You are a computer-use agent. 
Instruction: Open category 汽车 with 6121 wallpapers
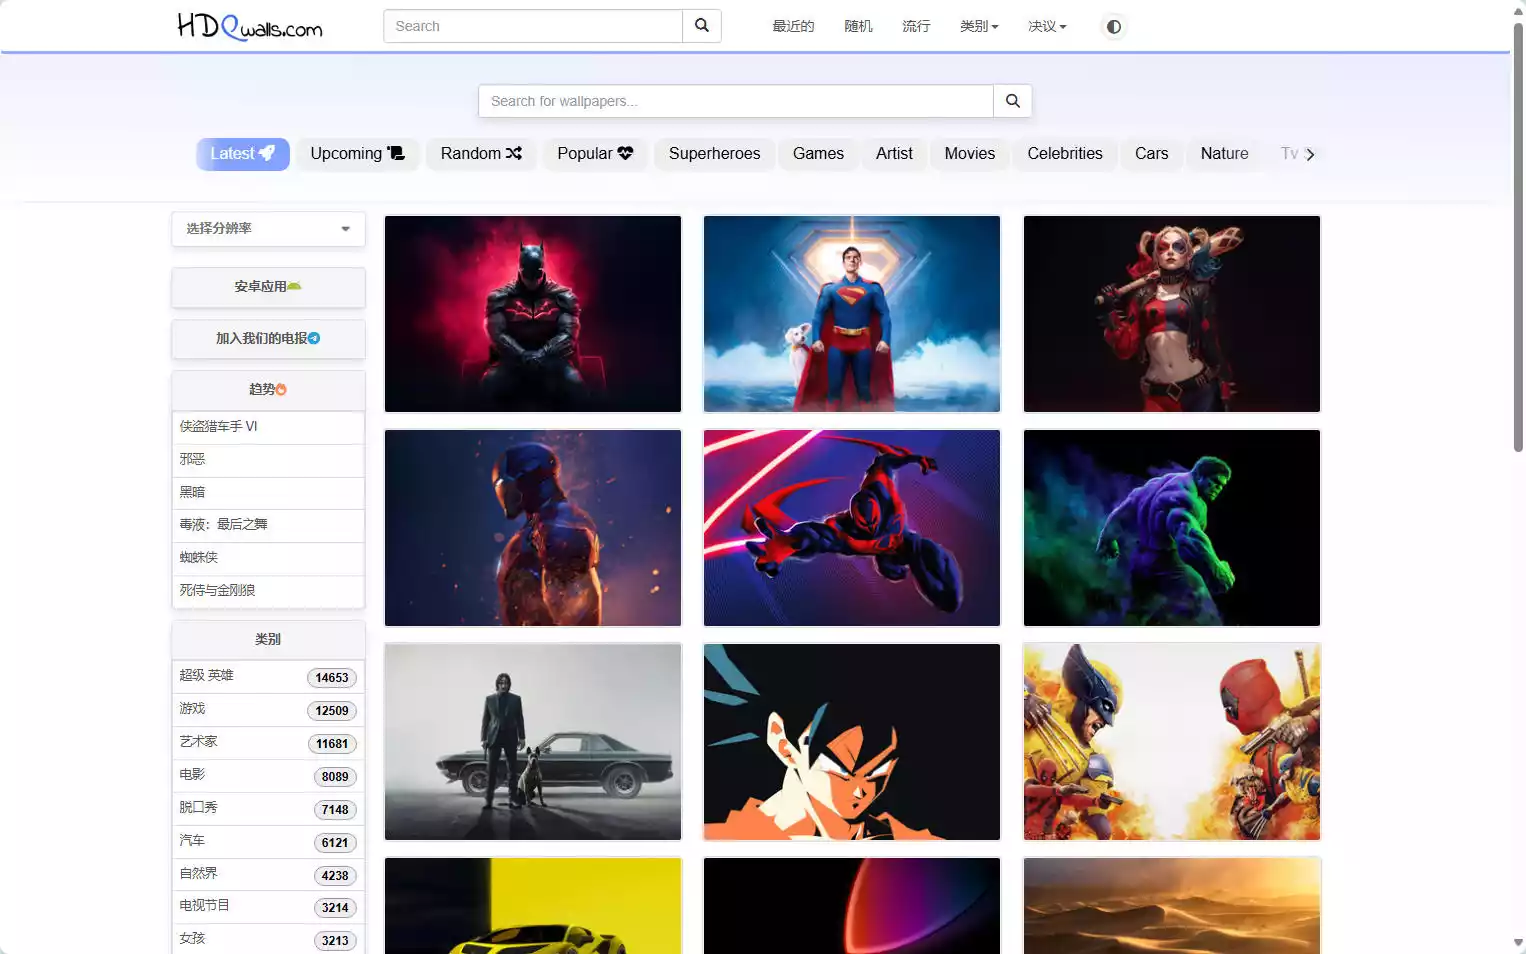(x=268, y=842)
